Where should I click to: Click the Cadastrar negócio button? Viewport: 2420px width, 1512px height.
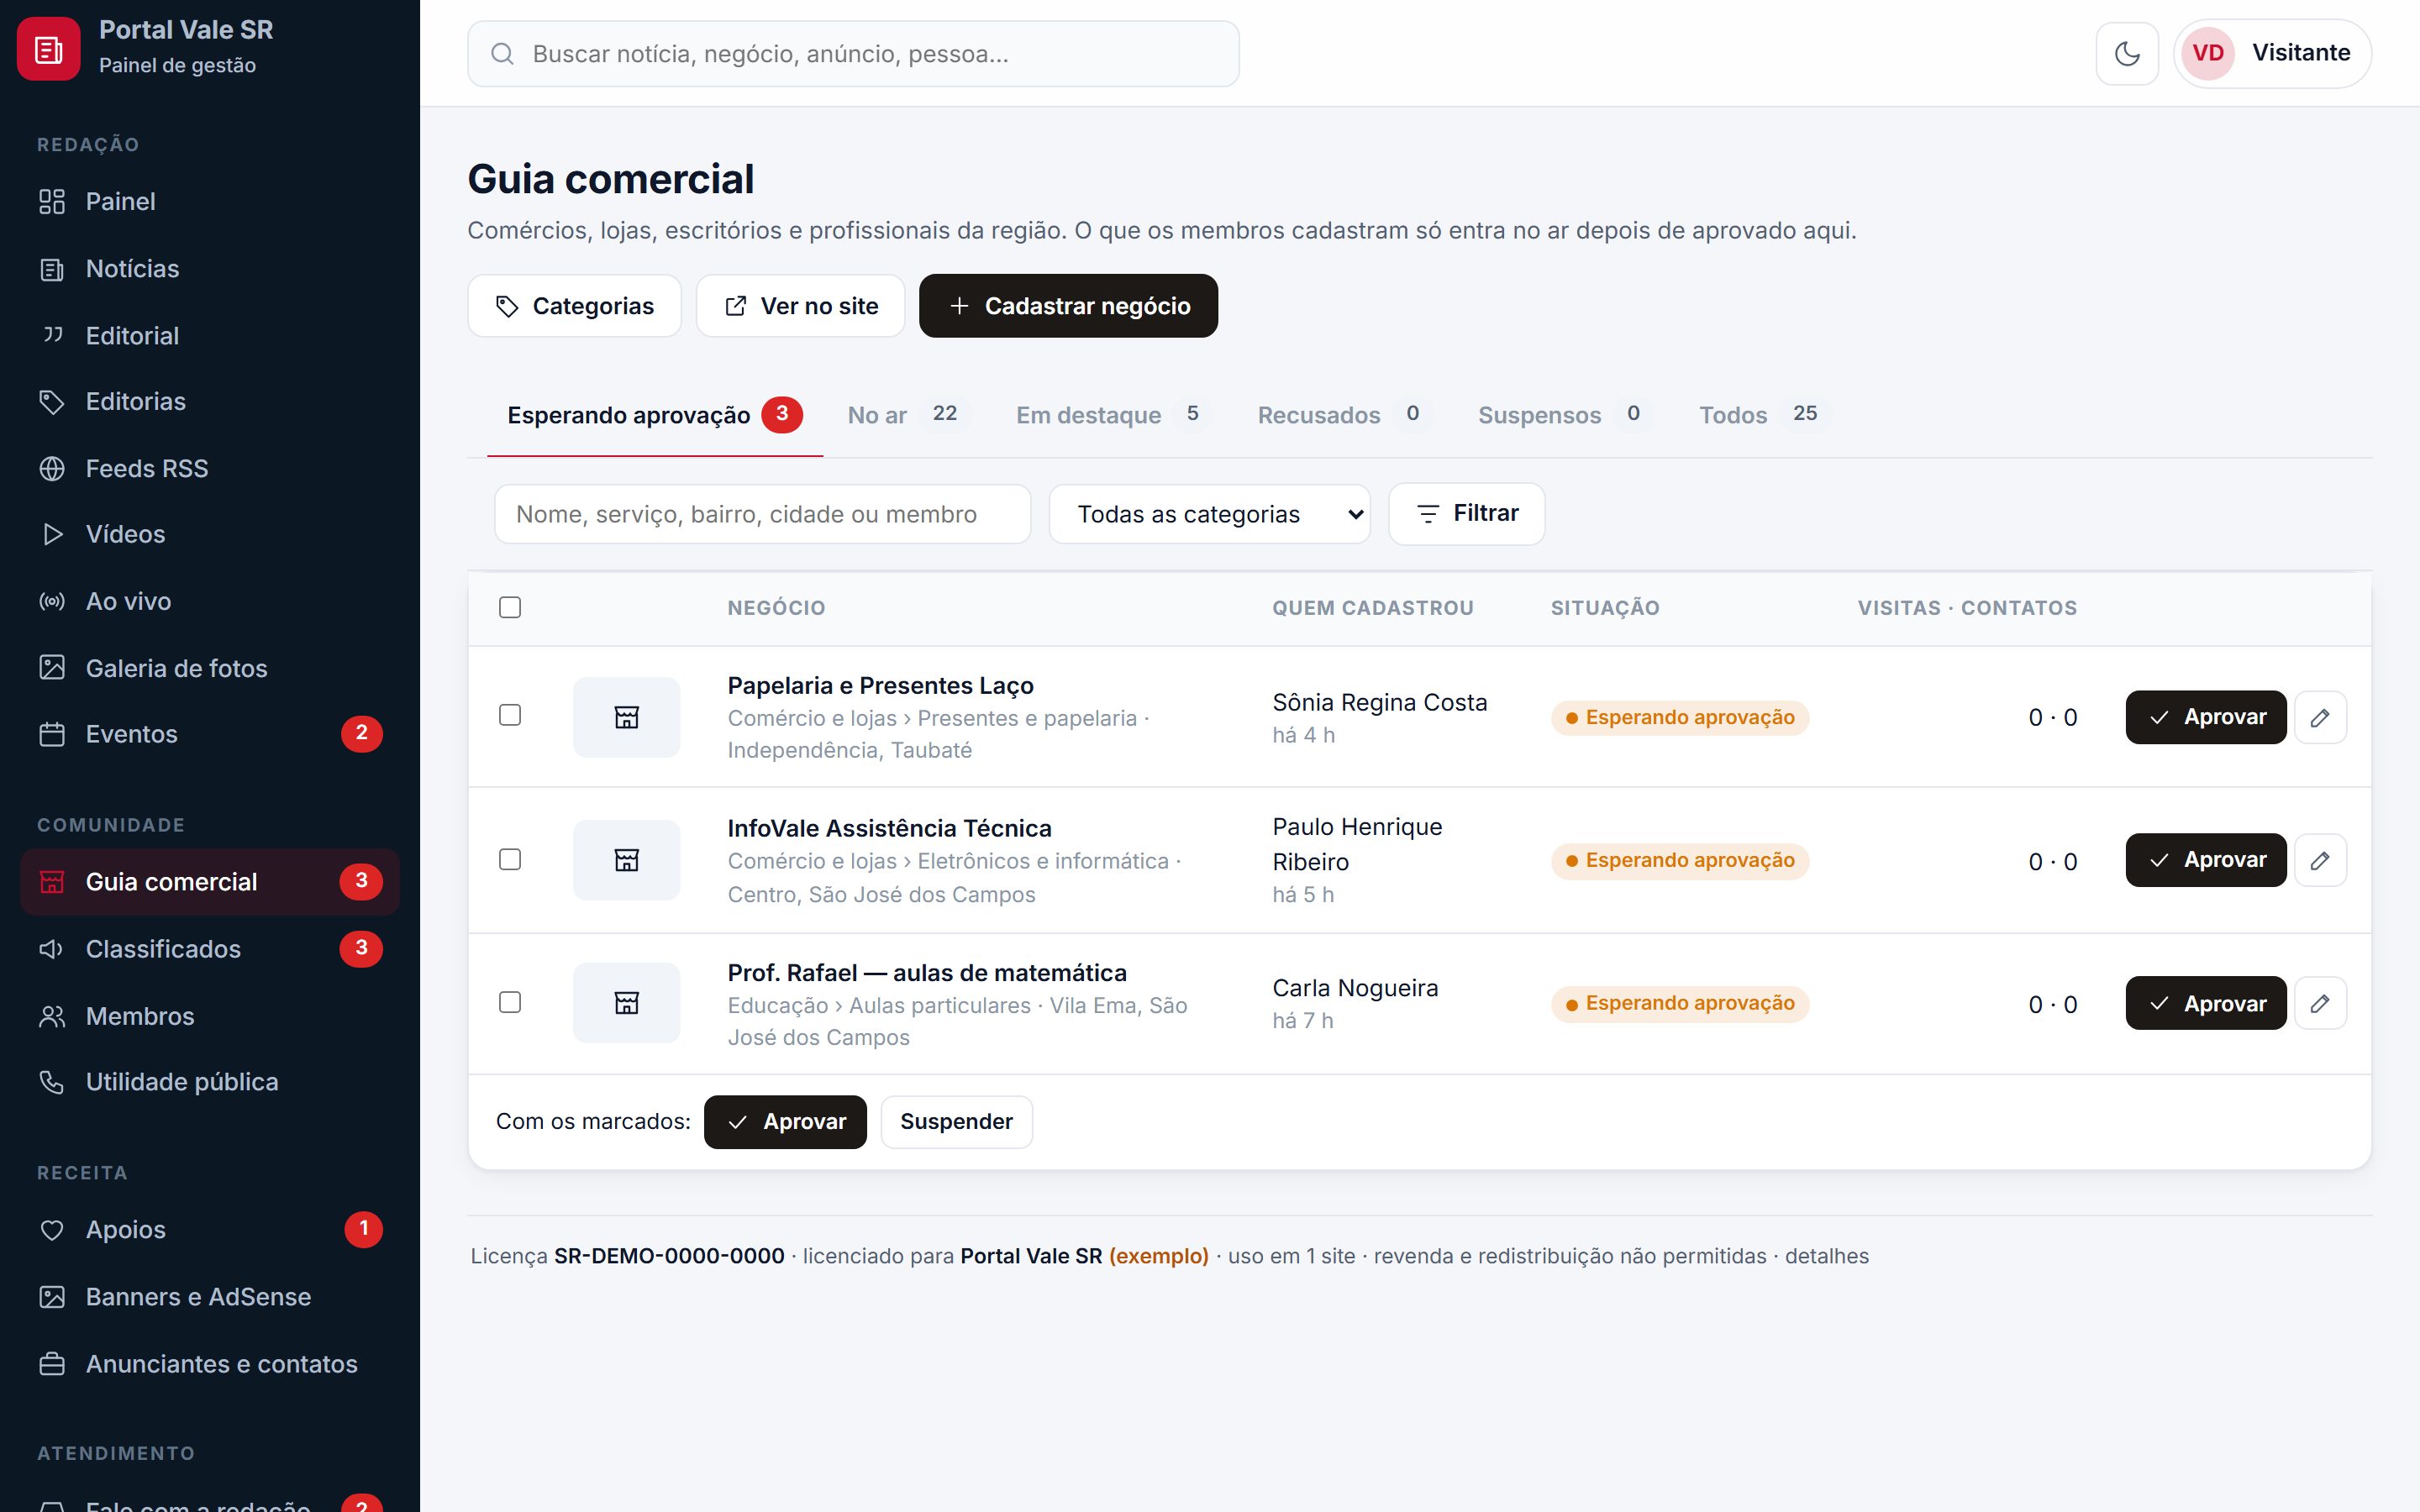tap(1068, 306)
